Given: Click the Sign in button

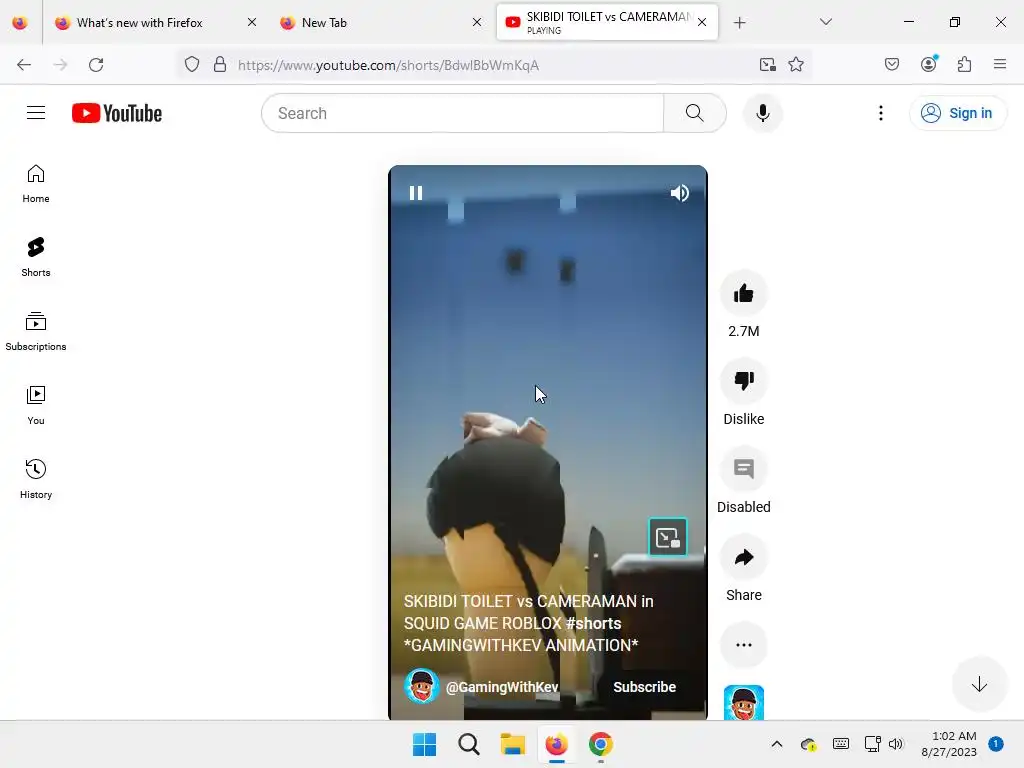Looking at the screenshot, I should coord(957,113).
